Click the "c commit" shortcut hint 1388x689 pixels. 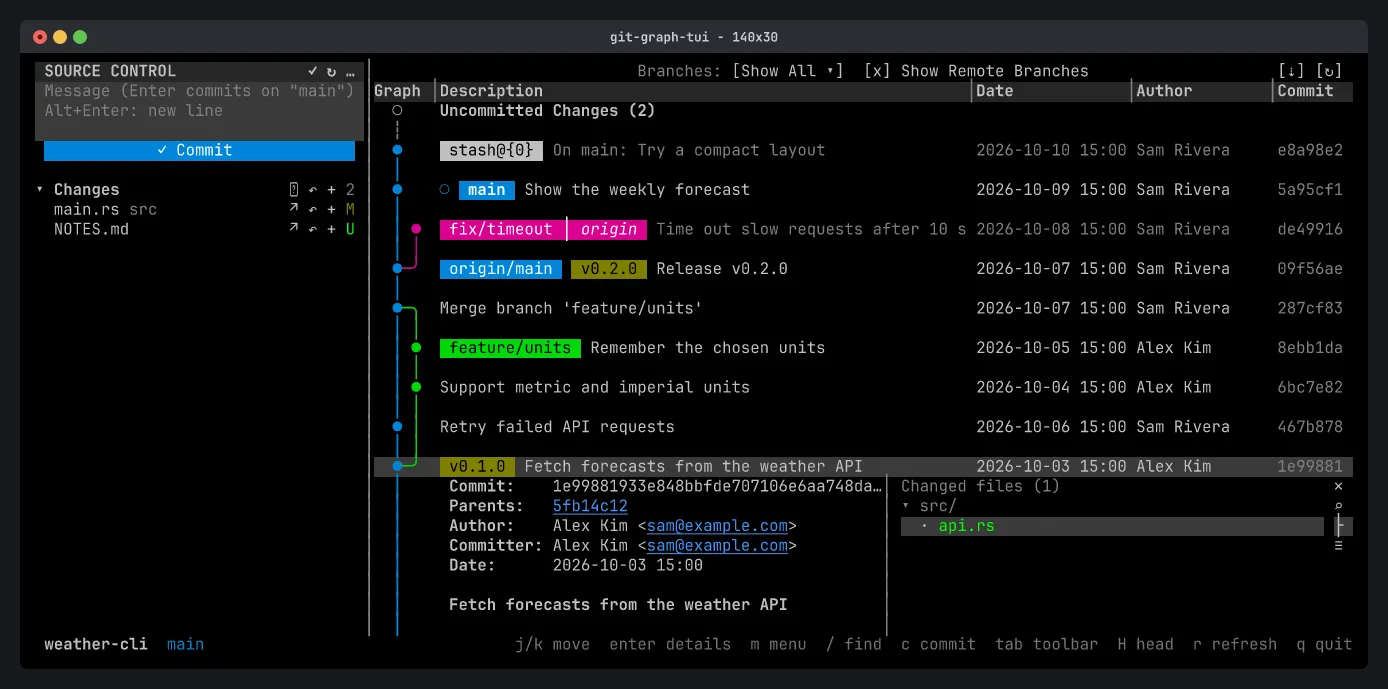[x=938, y=644]
